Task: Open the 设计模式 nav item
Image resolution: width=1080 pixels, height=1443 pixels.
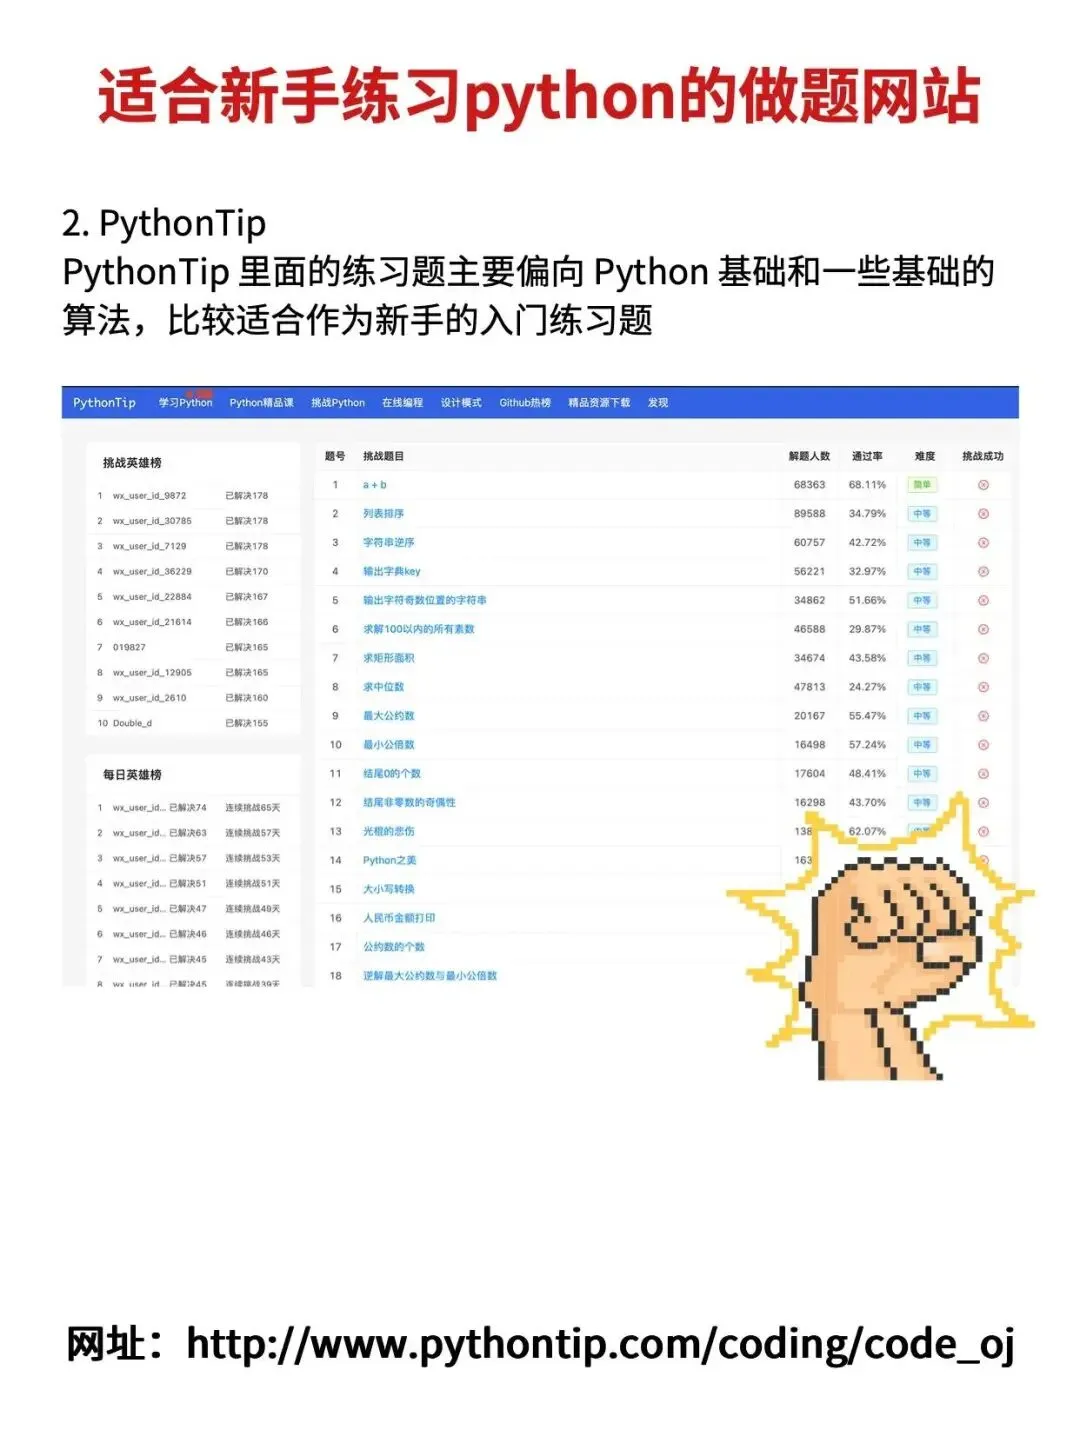Action: [461, 403]
